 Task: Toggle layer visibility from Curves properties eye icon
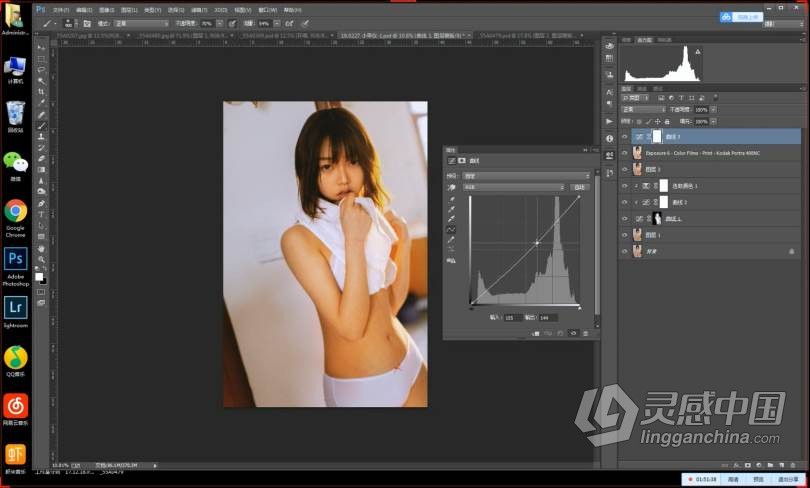(572, 334)
